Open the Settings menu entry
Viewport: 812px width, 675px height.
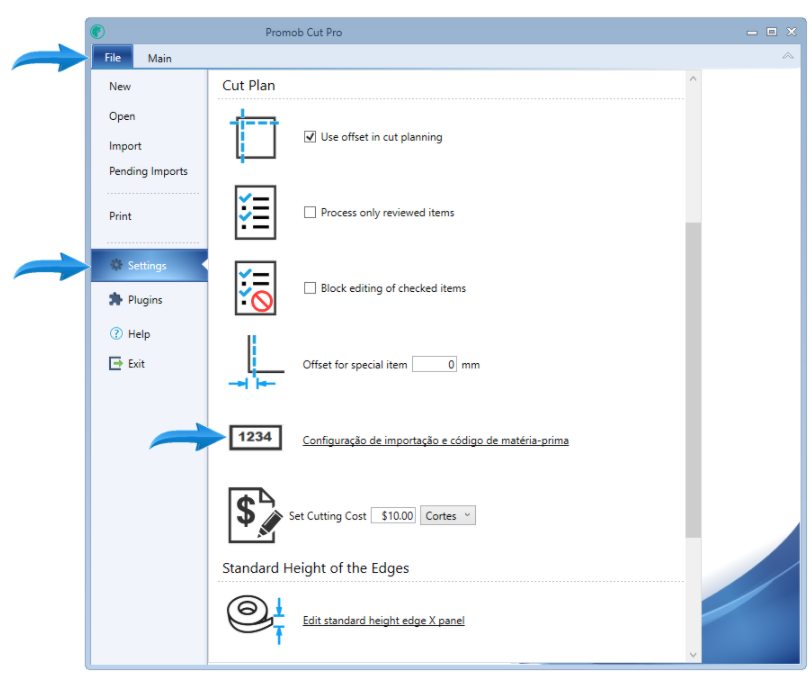coord(149,265)
